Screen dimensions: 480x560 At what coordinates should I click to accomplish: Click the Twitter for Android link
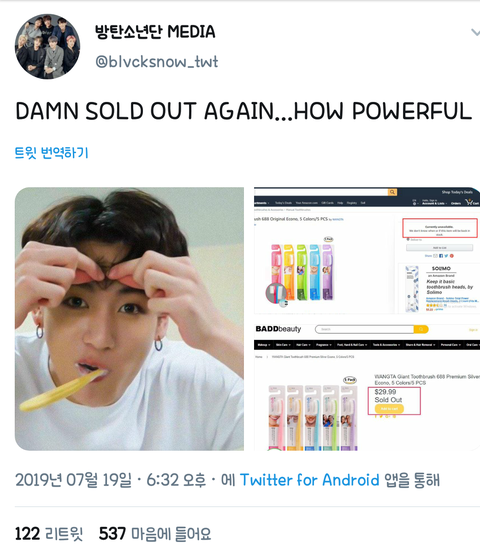[x=309, y=480]
